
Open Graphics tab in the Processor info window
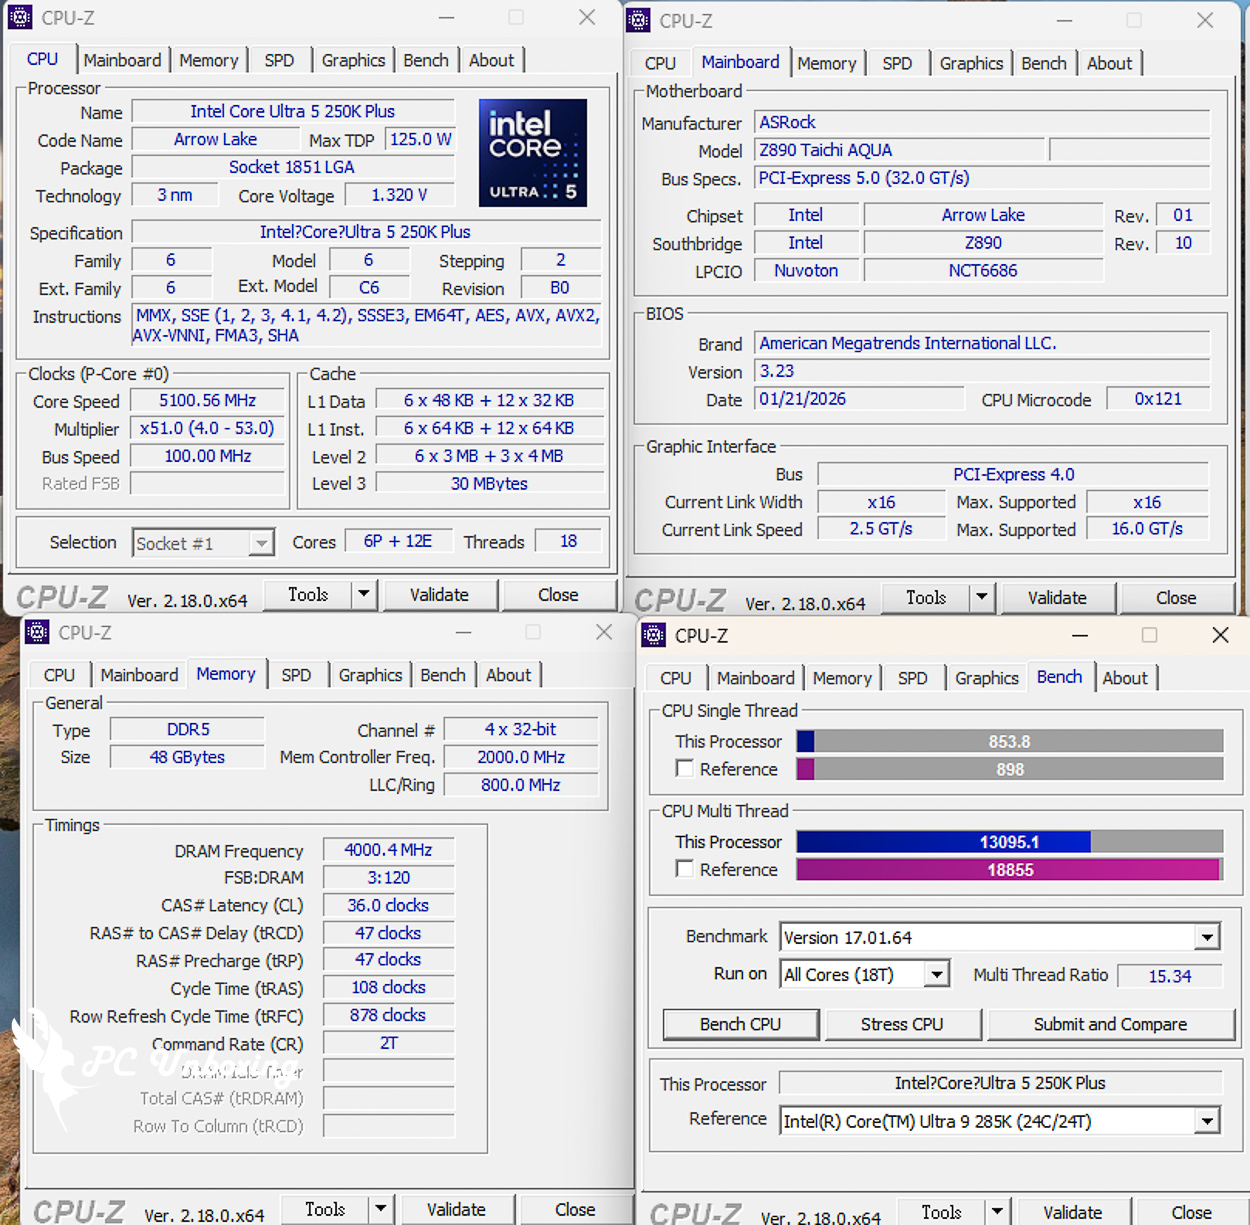pos(353,60)
